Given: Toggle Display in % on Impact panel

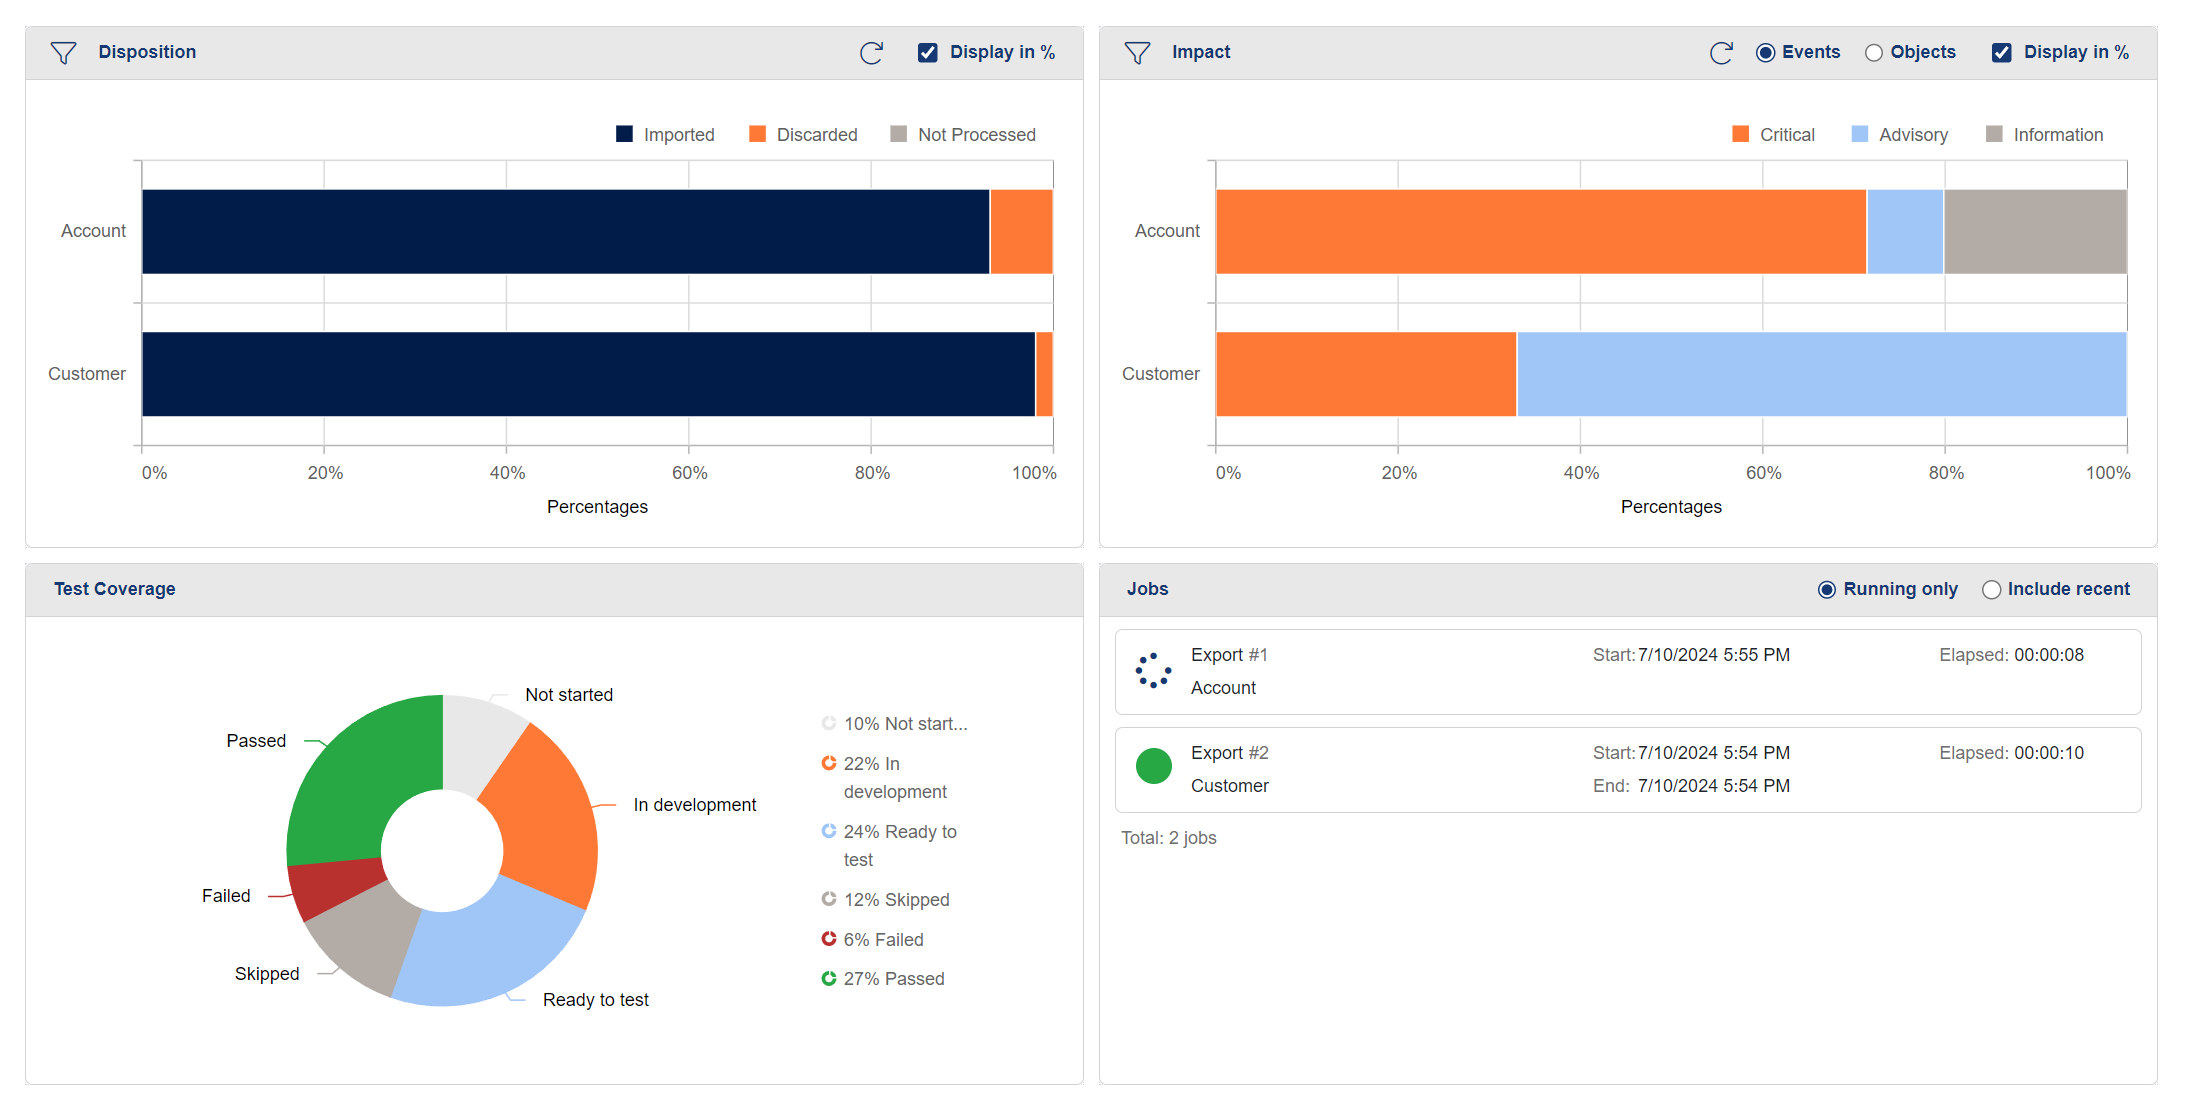Looking at the screenshot, I should tap(2002, 53).
